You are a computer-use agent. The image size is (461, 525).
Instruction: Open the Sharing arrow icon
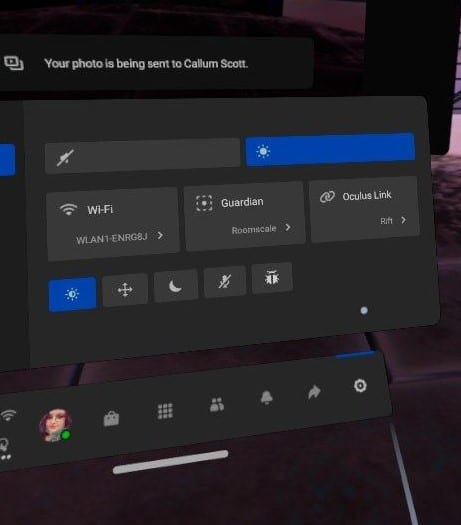(x=314, y=392)
